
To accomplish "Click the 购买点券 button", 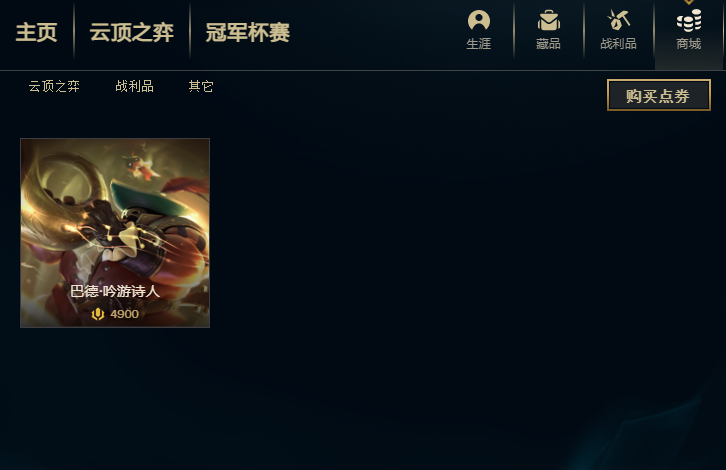I will click(x=658, y=95).
